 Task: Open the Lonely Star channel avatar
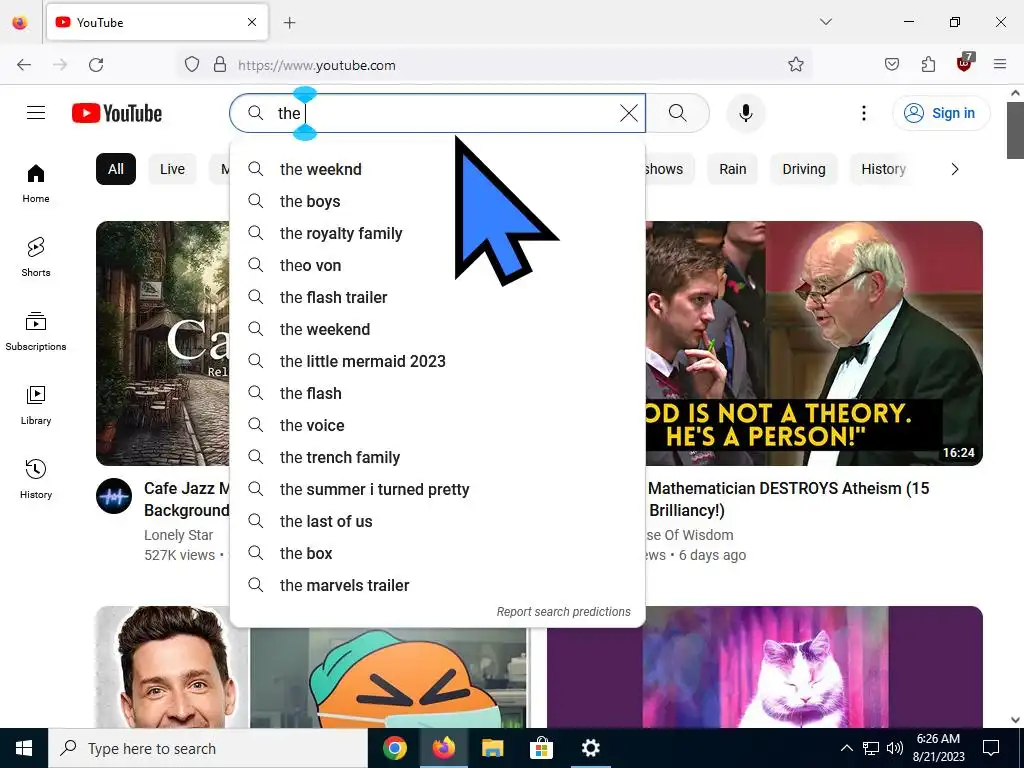114,496
